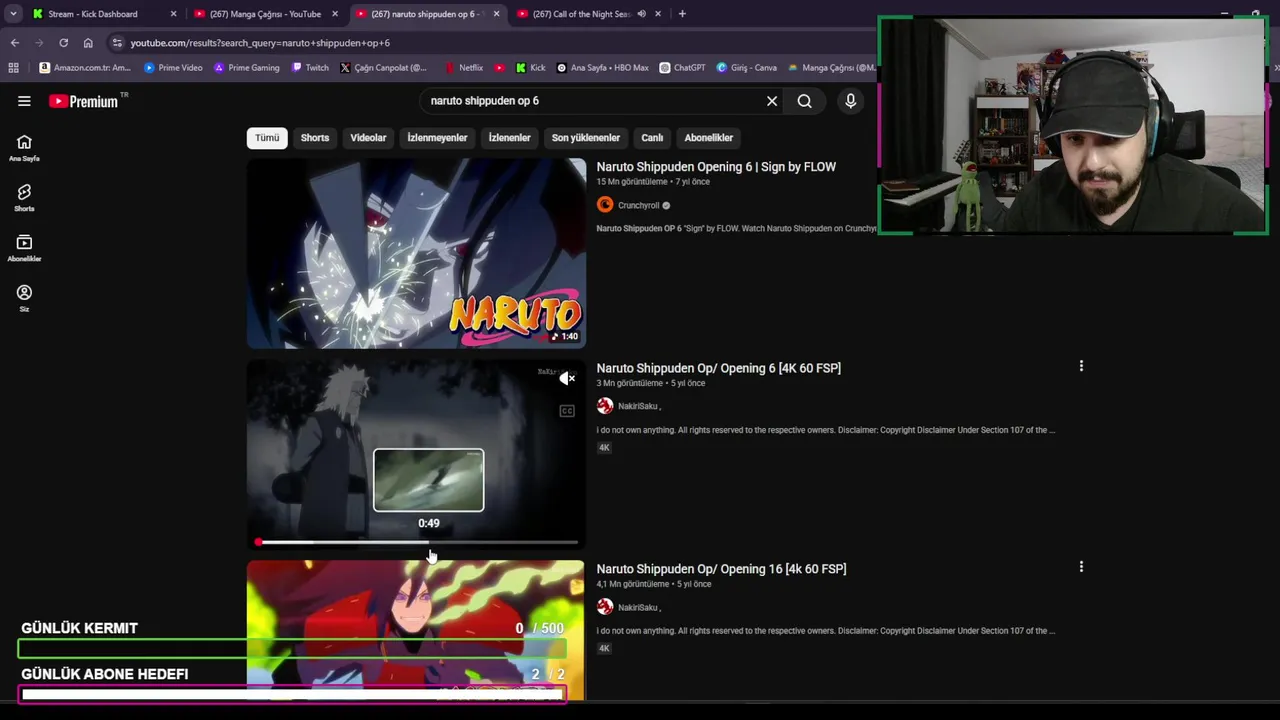Start voice search with the microphone
Screen dimensions: 1280x720
[851, 101]
